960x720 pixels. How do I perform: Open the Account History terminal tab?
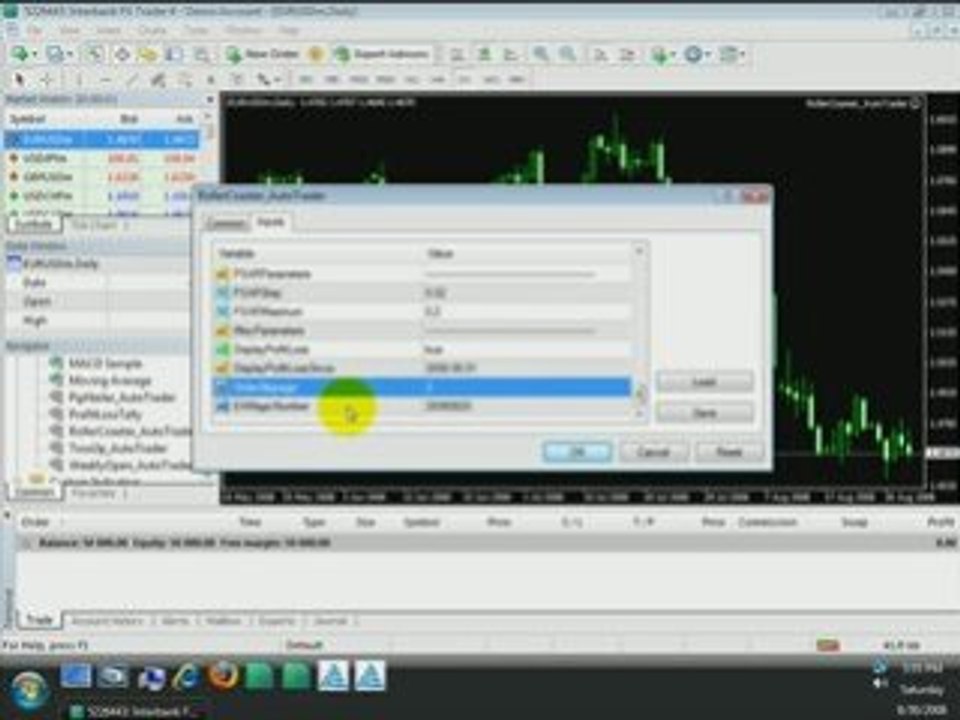(107, 621)
